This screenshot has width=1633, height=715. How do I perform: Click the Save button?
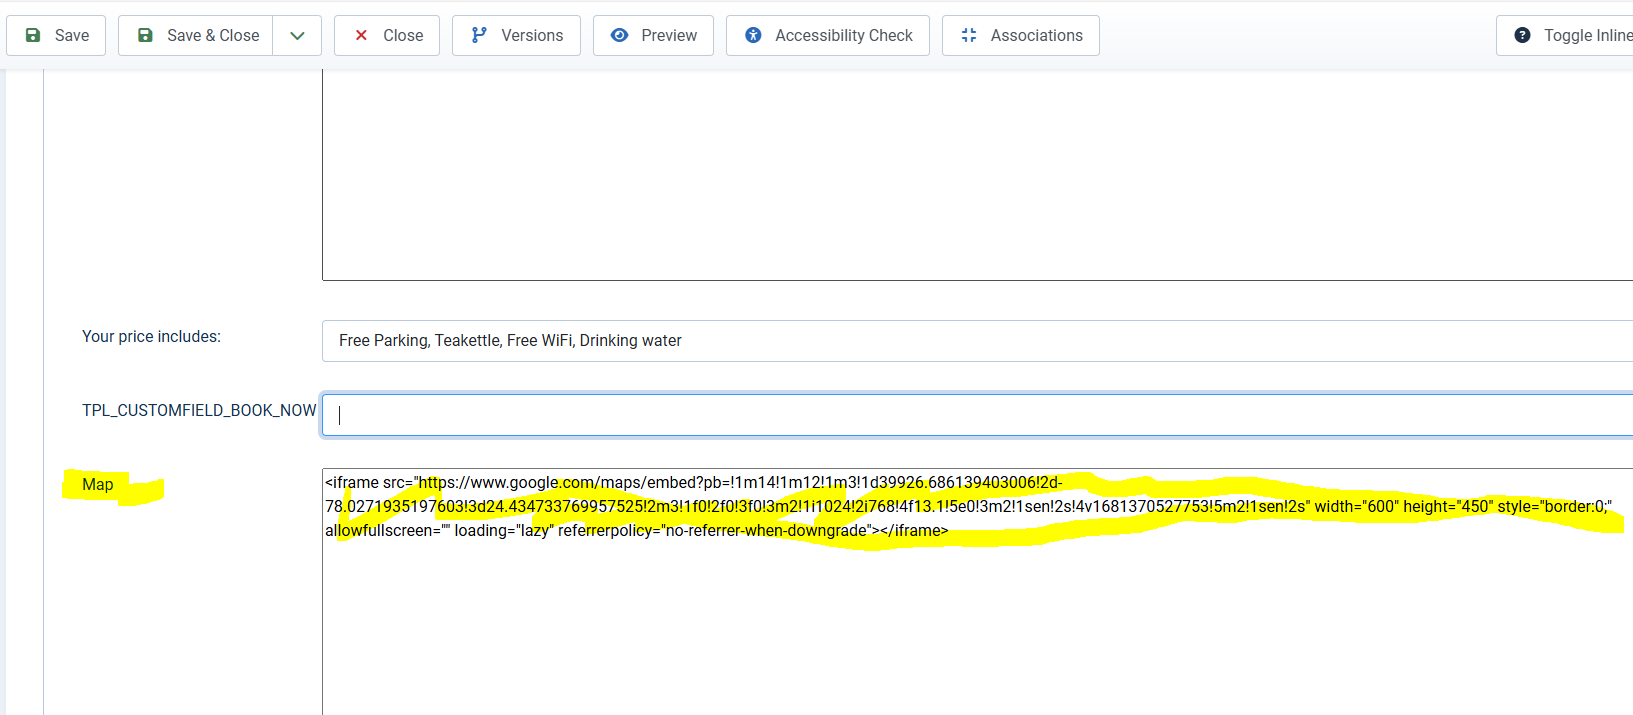point(56,35)
